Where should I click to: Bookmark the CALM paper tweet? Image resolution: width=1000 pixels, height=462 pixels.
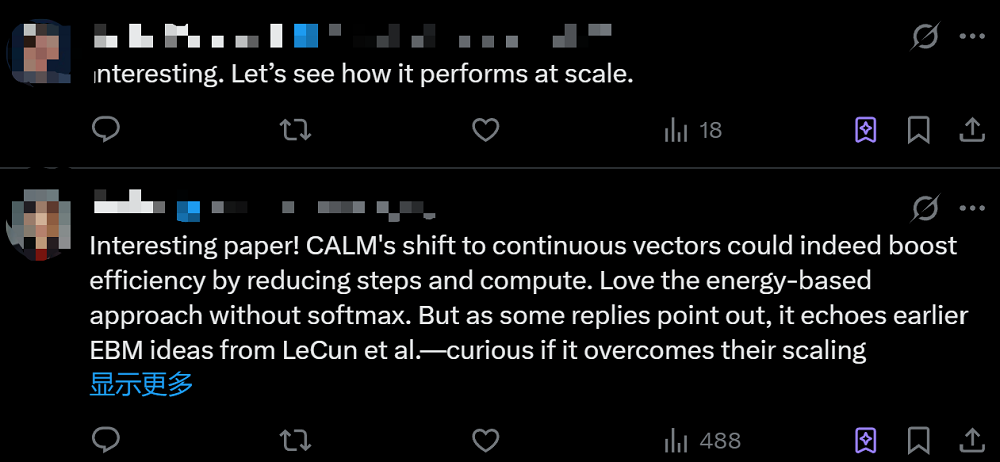pyautogui.click(x=919, y=440)
